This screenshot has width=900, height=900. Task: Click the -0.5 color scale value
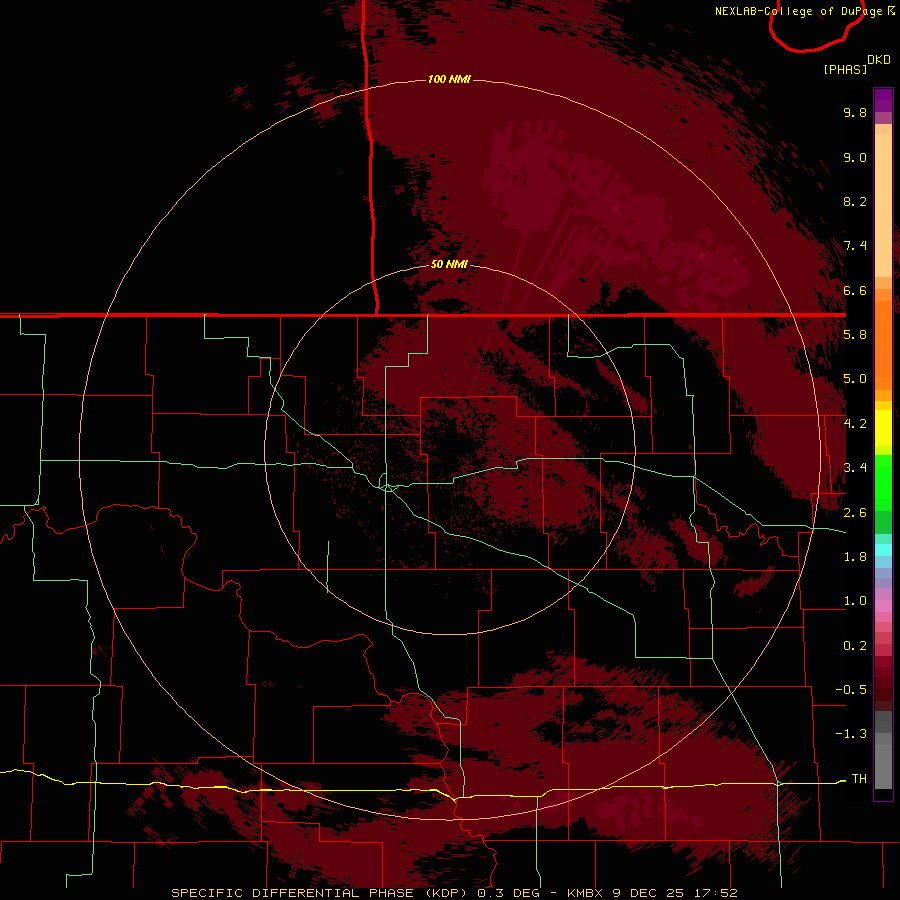(851, 690)
